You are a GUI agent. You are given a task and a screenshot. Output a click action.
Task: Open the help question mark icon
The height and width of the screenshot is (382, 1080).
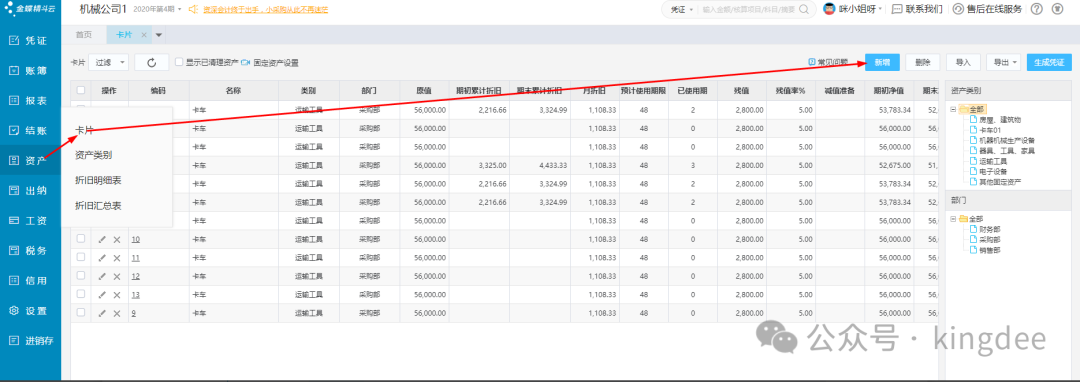(1037, 9)
